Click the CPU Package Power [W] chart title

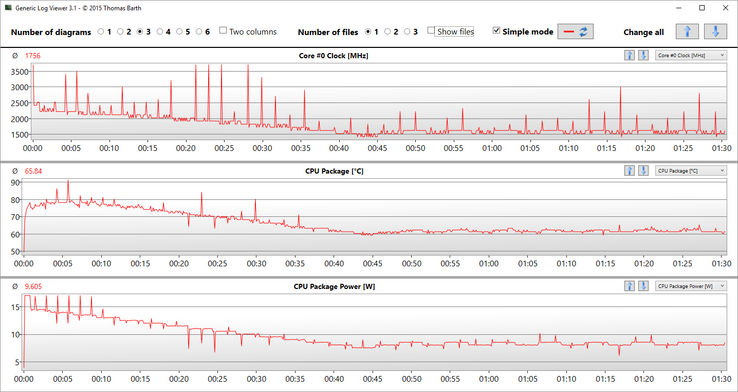pos(334,287)
